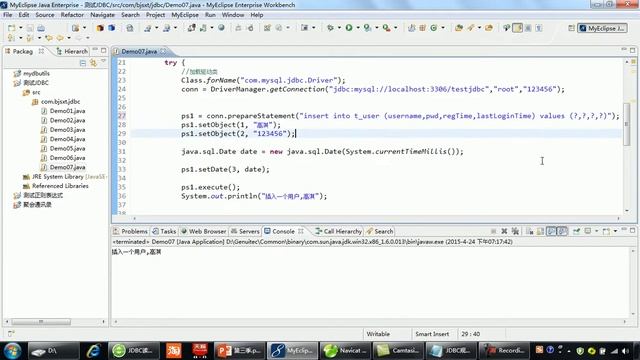Click the Writable status bar field
Image resolution: width=640 pixels, height=360 pixels.
click(x=378, y=334)
